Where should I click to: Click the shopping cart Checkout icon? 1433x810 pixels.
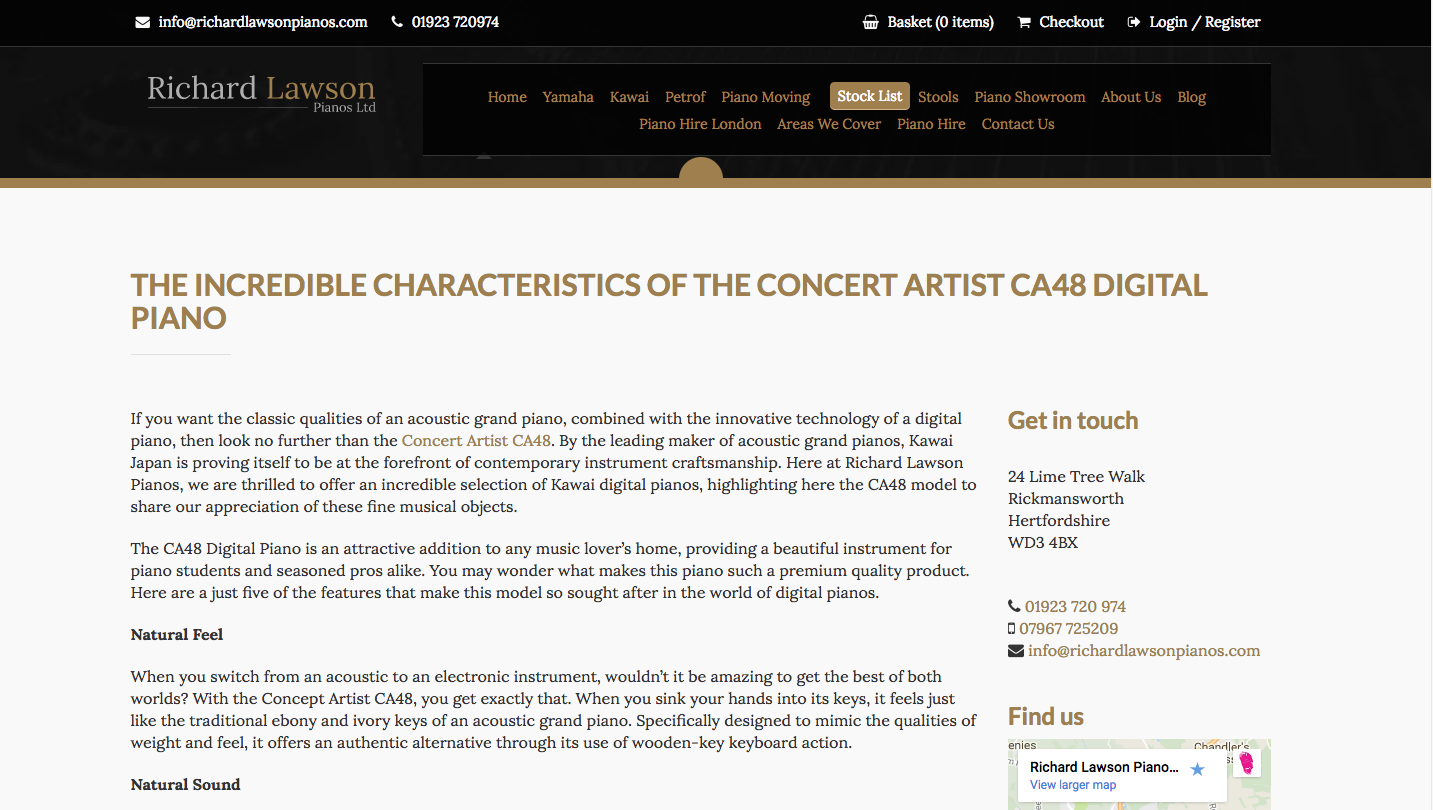[x=1024, y=22]
